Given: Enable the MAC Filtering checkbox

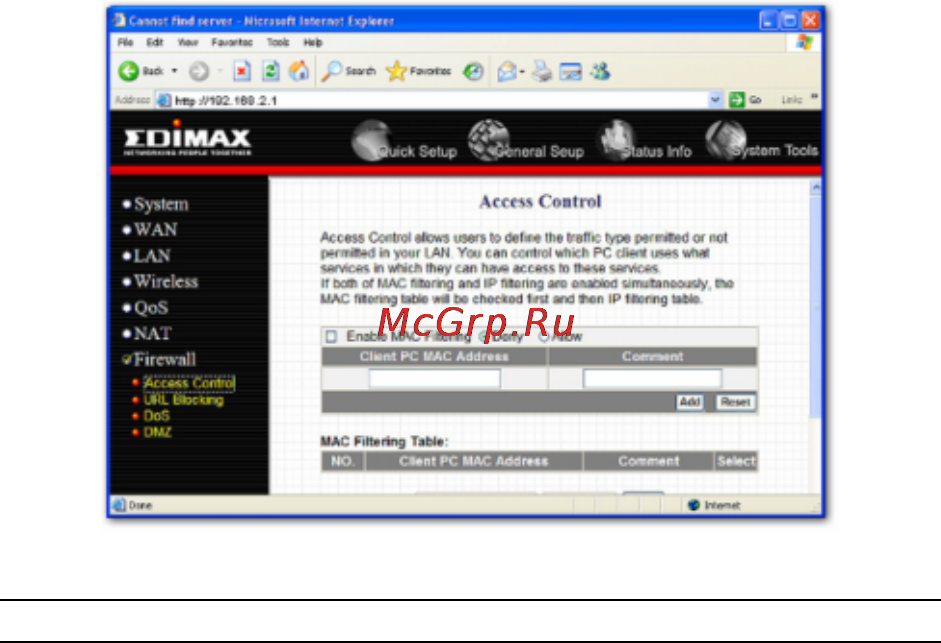Looking at the screenshot, I should pos(331,336).
